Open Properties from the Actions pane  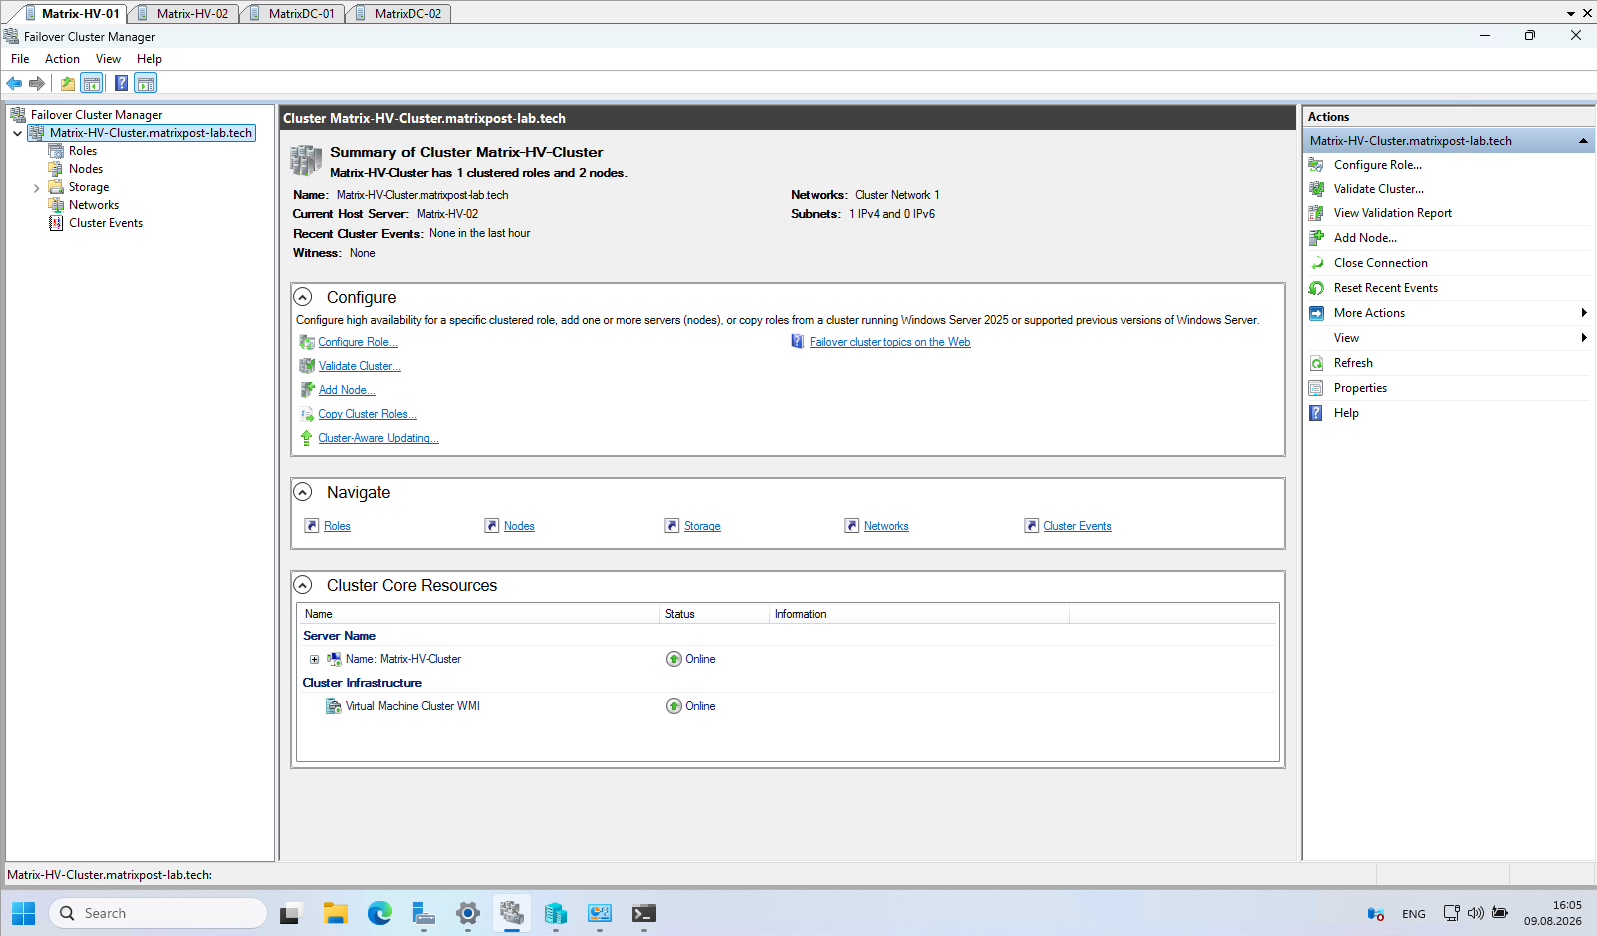tap(1360, 388)
